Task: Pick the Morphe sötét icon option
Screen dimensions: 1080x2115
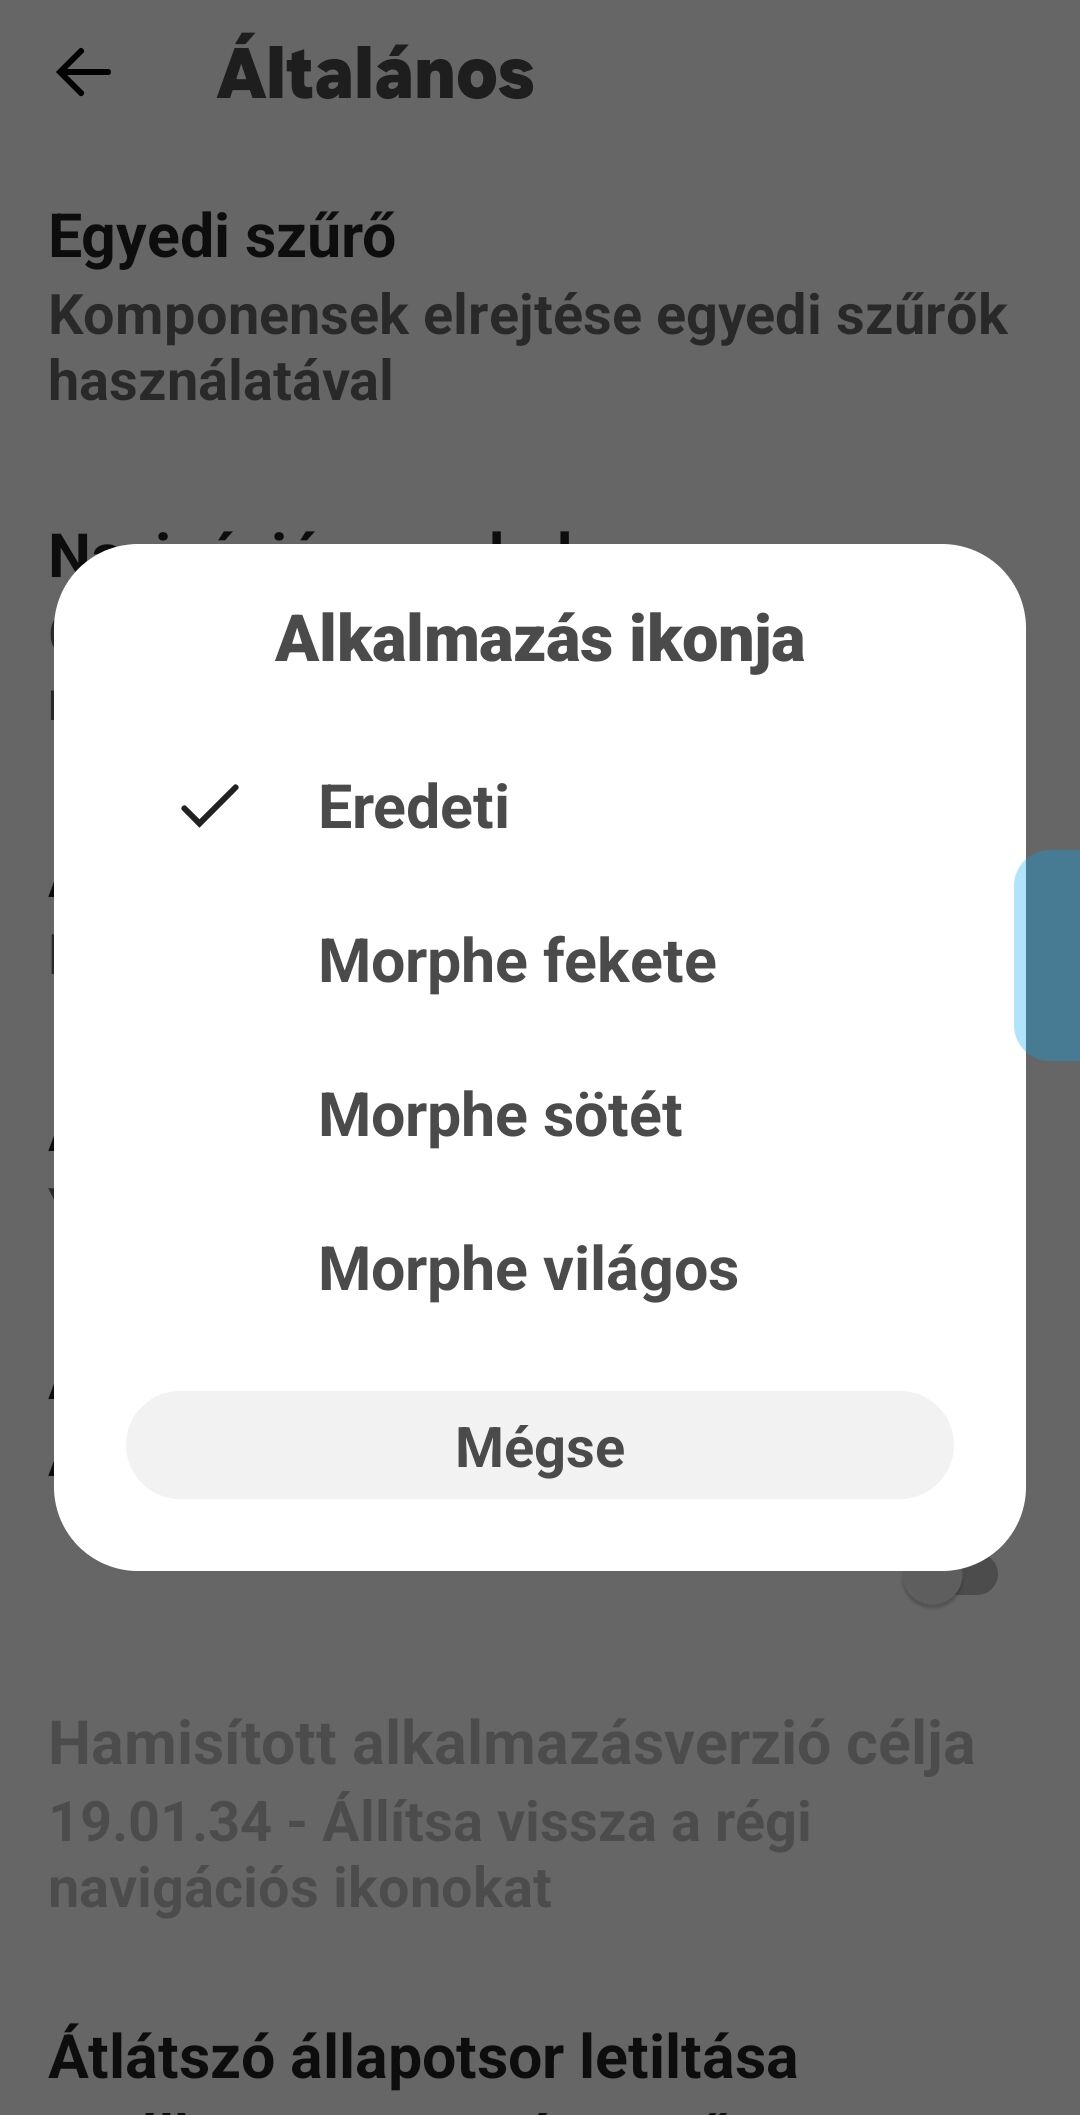Action: [x=500, y=1115]
